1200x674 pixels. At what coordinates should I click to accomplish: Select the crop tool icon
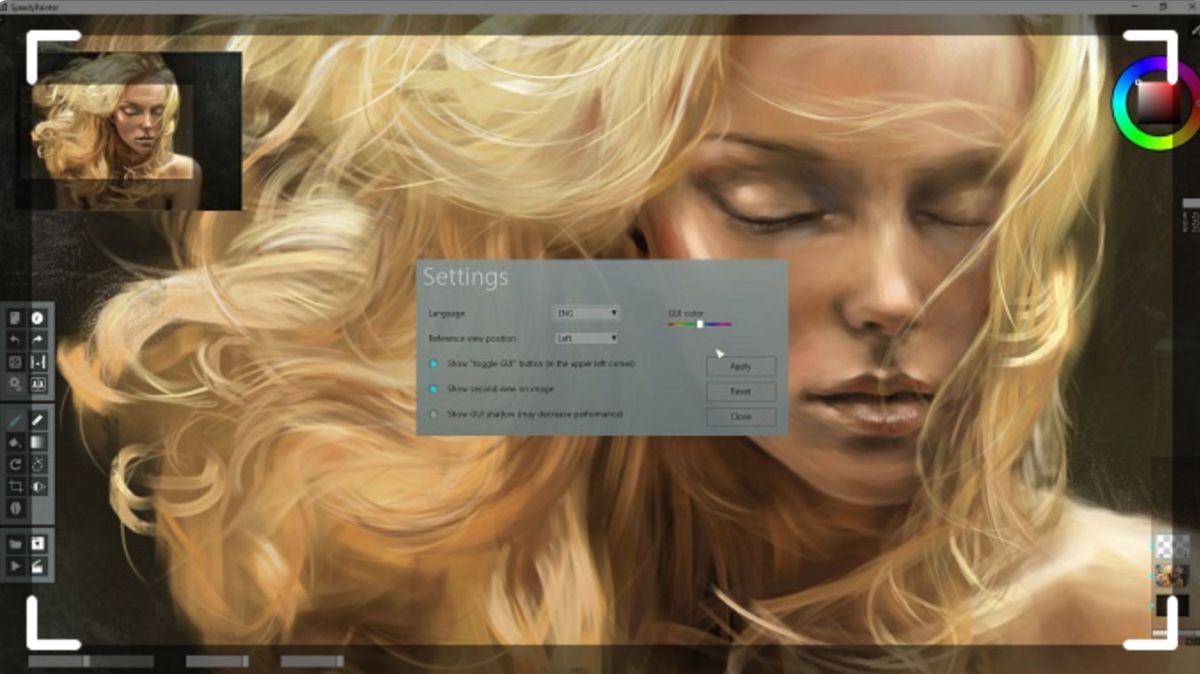(15, 486)
